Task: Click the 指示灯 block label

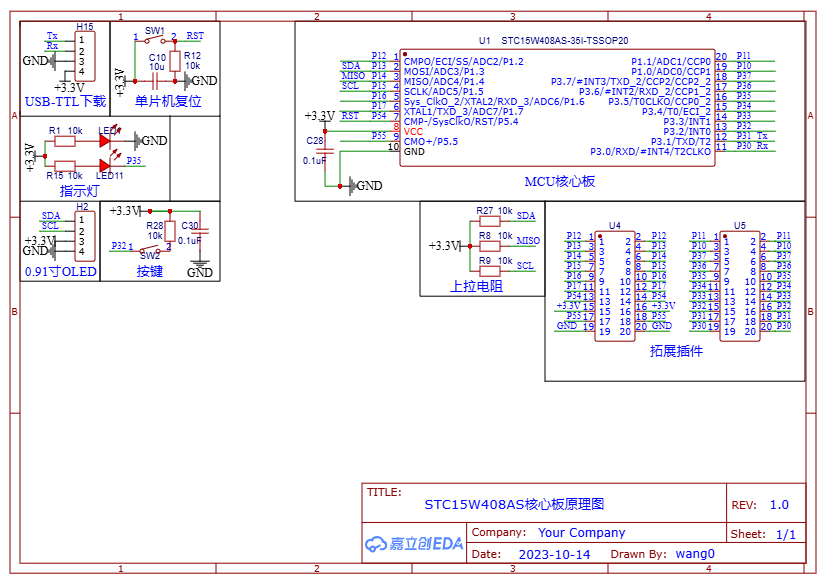Action: [80, 191]
